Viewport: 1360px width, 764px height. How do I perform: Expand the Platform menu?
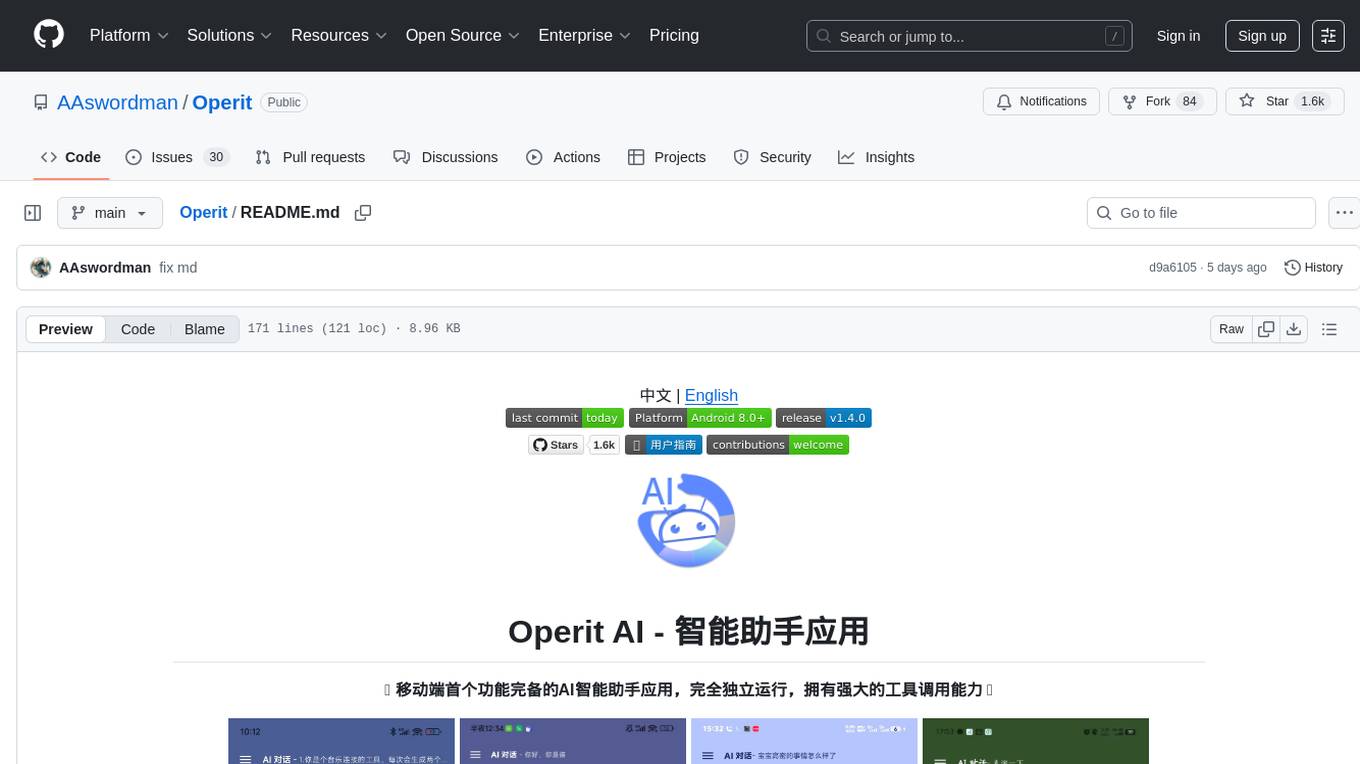(x=129, y=35)
